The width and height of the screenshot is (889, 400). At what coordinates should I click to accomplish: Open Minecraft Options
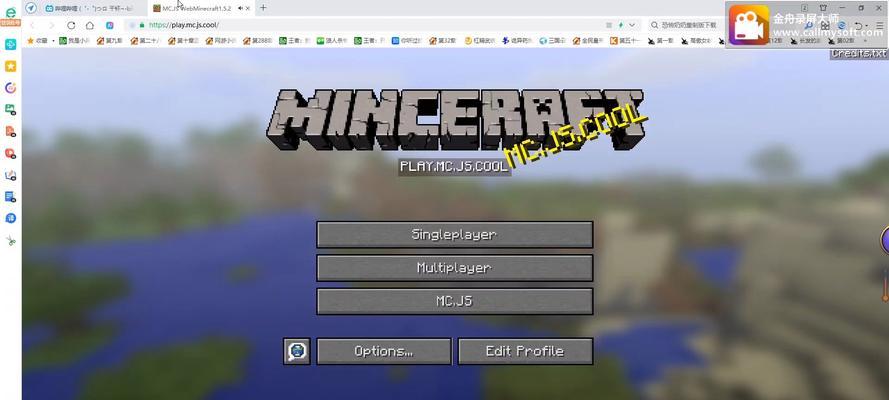pos(384,351)
